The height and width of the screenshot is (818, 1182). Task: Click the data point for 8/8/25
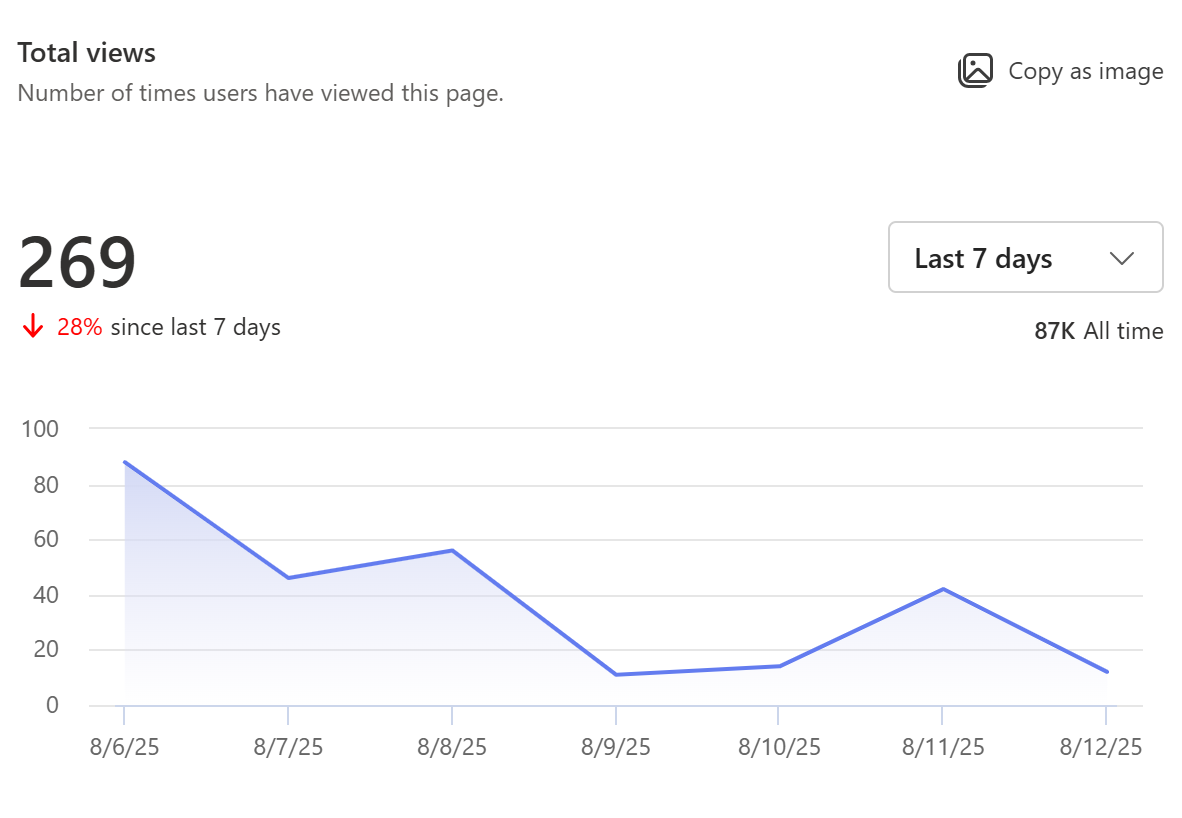click(x=453, y=550)
